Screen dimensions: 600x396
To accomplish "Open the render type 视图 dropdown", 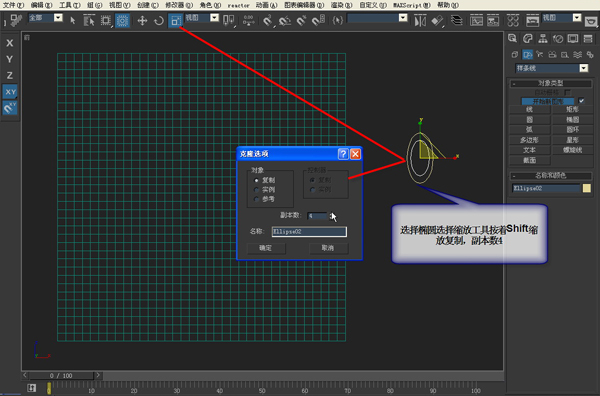I will (577, 18).
